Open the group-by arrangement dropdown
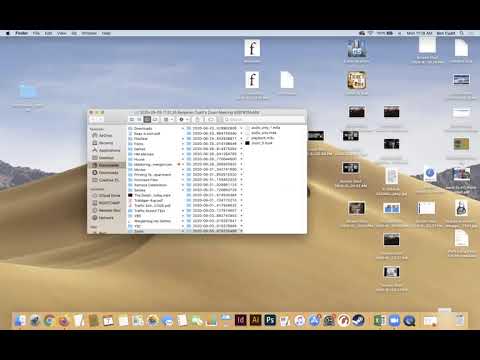This screenshot has width=480, height=360. pyautogui.click(x=168, y=119)
